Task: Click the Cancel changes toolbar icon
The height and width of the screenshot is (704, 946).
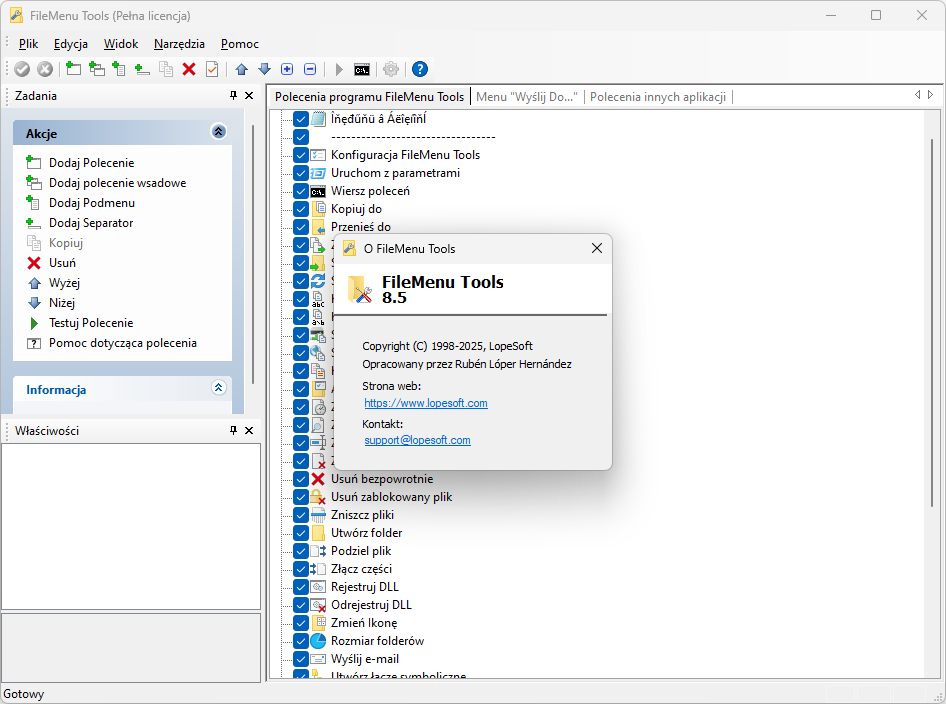Action: pos(45,69)
